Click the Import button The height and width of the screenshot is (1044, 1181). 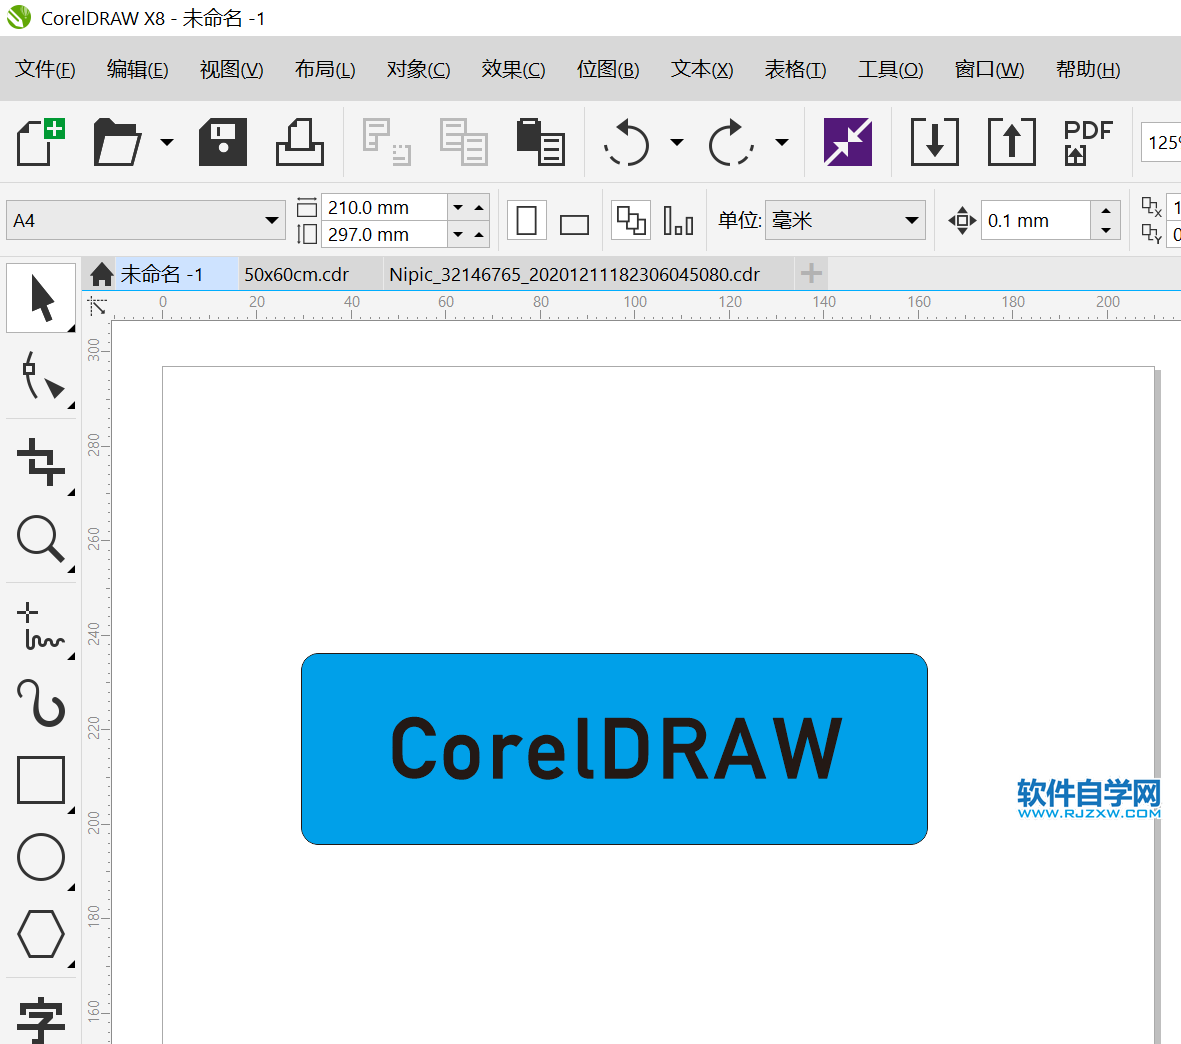[x=934, y=142]
